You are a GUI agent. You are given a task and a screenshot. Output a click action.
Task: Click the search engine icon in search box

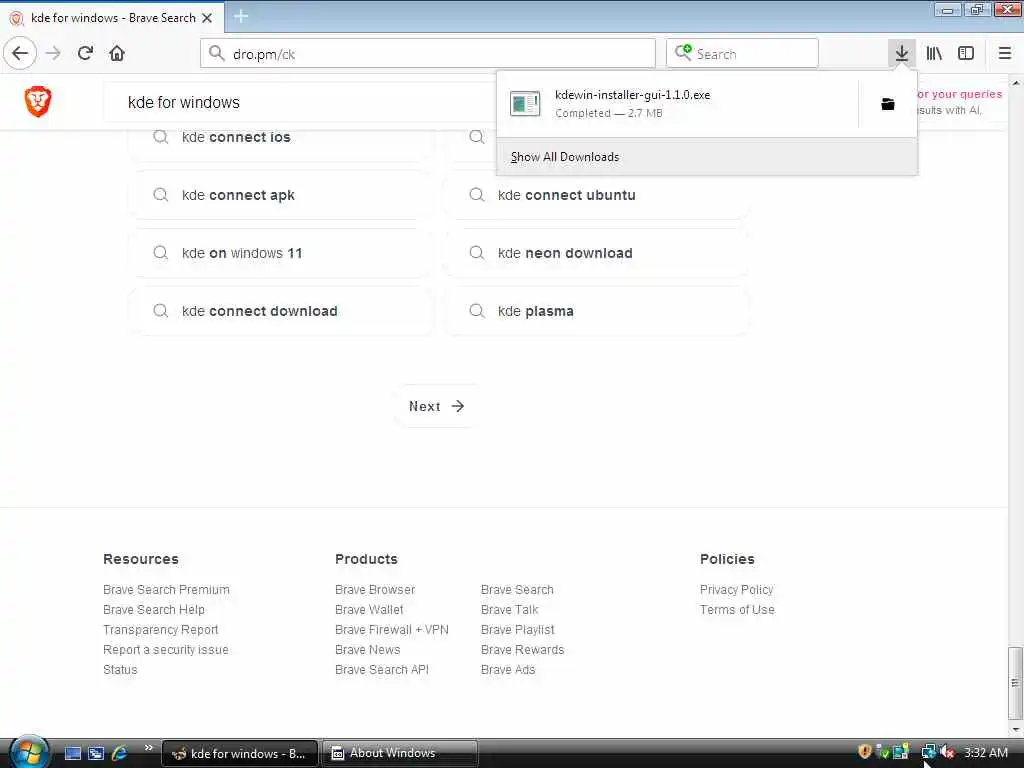click(x=683, y=52)
